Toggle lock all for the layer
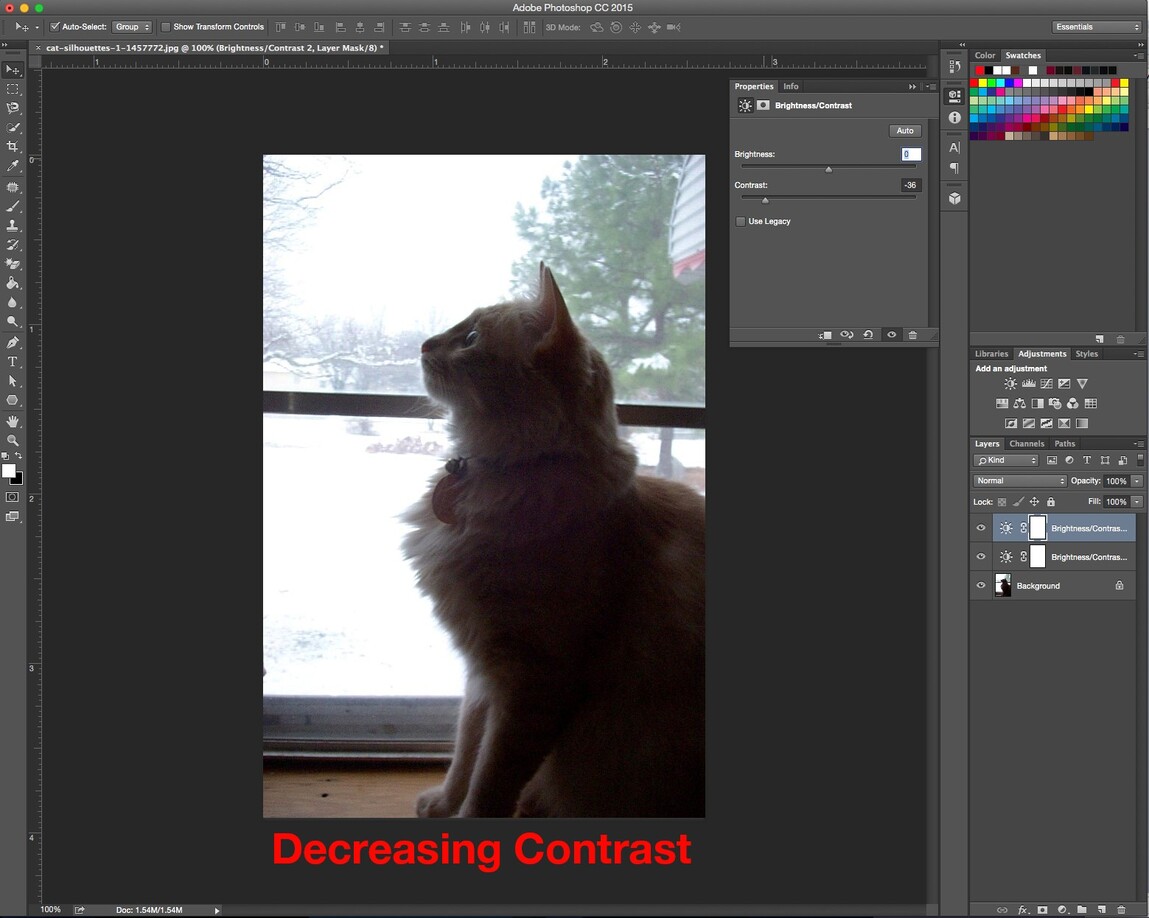This screenshot has height=918, width=1149. [1051, 502]
